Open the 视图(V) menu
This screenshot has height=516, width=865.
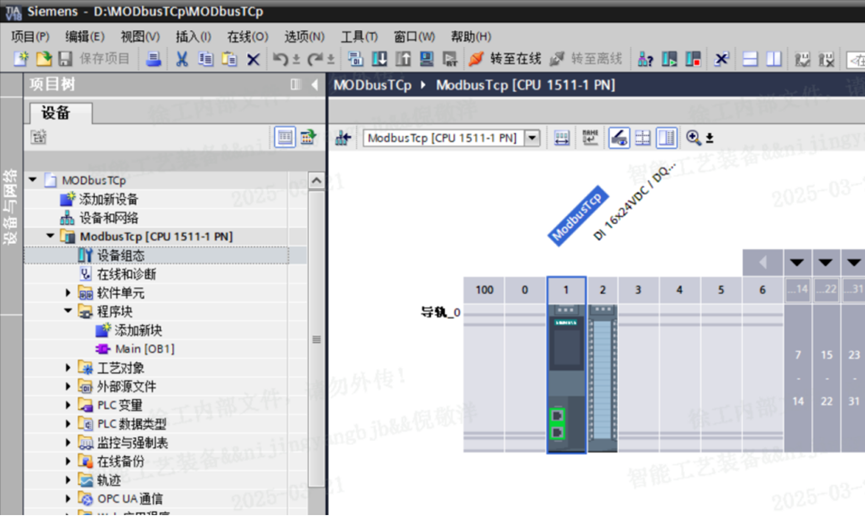[x=140, y=36]
